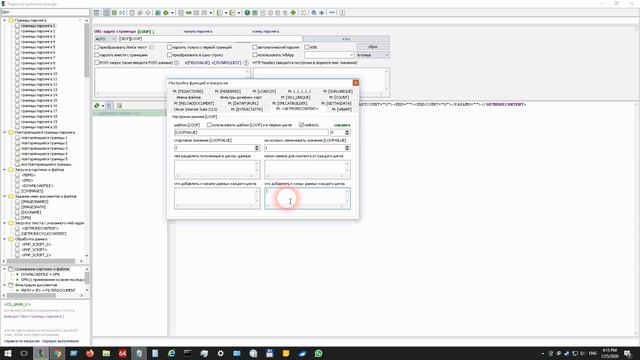Collapse 'Фильтрация документов' in lower panel
Image resolution: width=640 pixels, height=360 pixels.
click(4, 285)
